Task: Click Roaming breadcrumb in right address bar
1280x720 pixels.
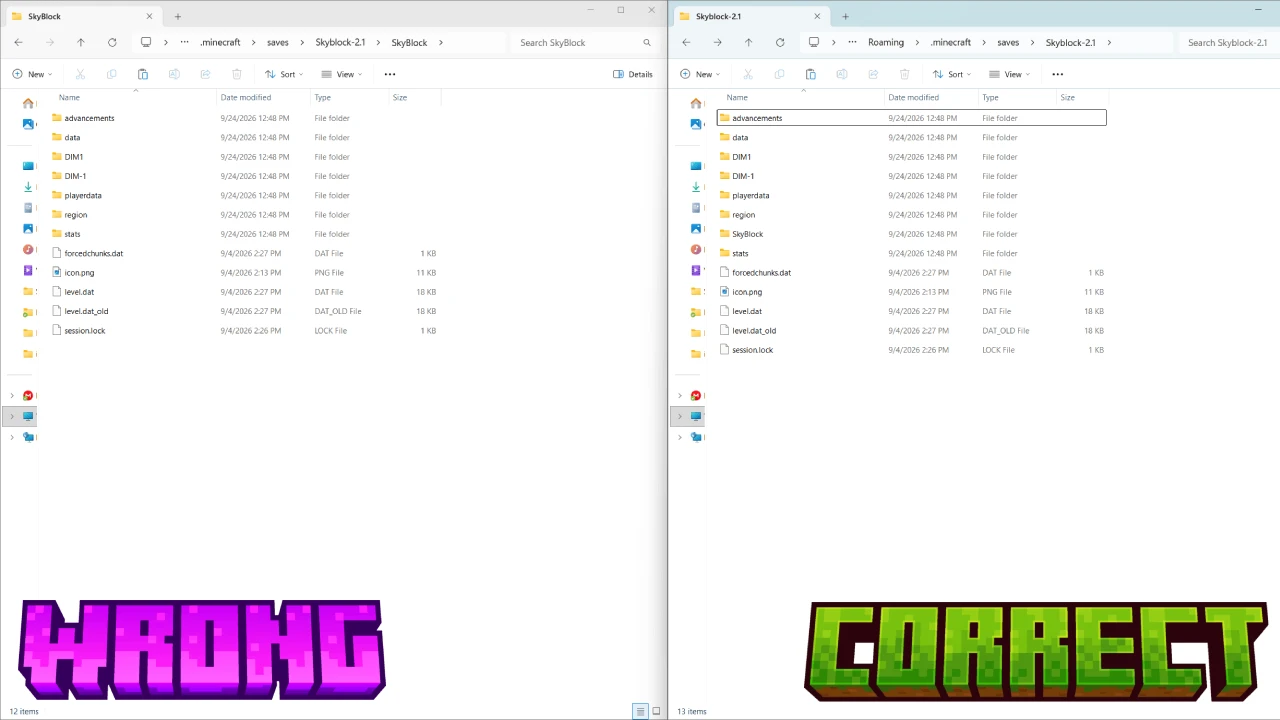Action: (886, 42)
